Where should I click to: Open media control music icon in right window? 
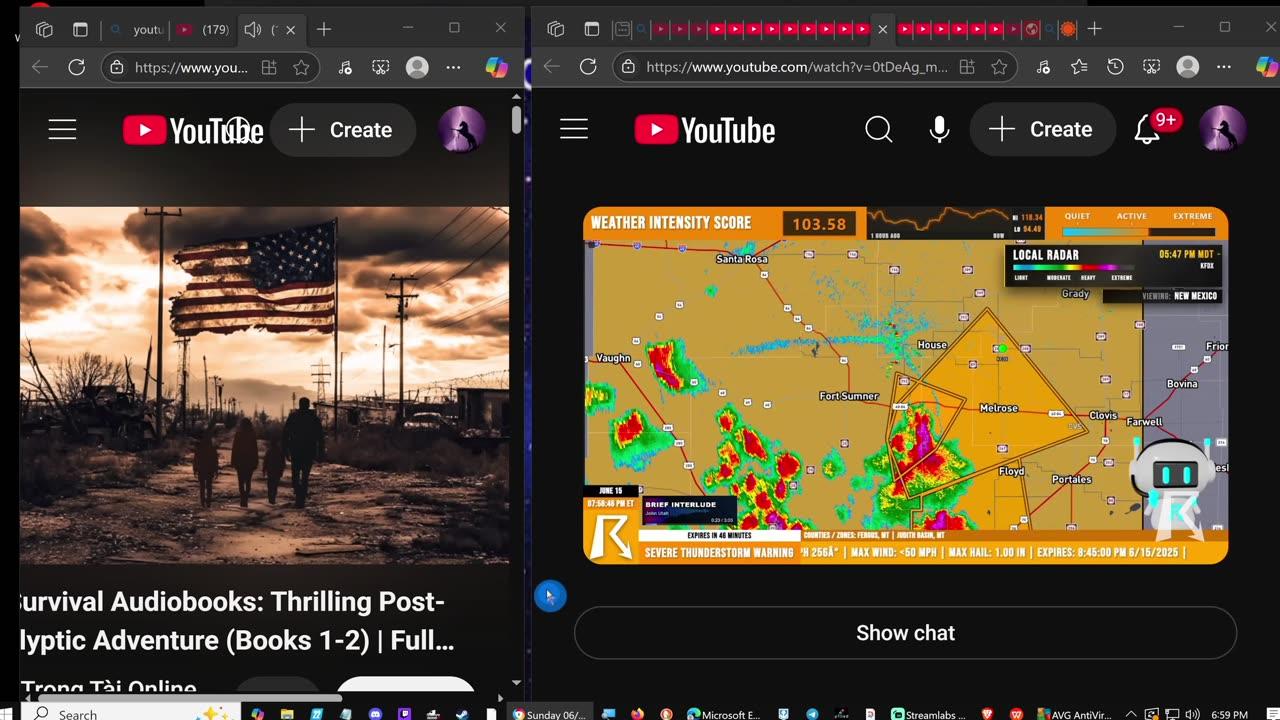tap(1043, 67)
